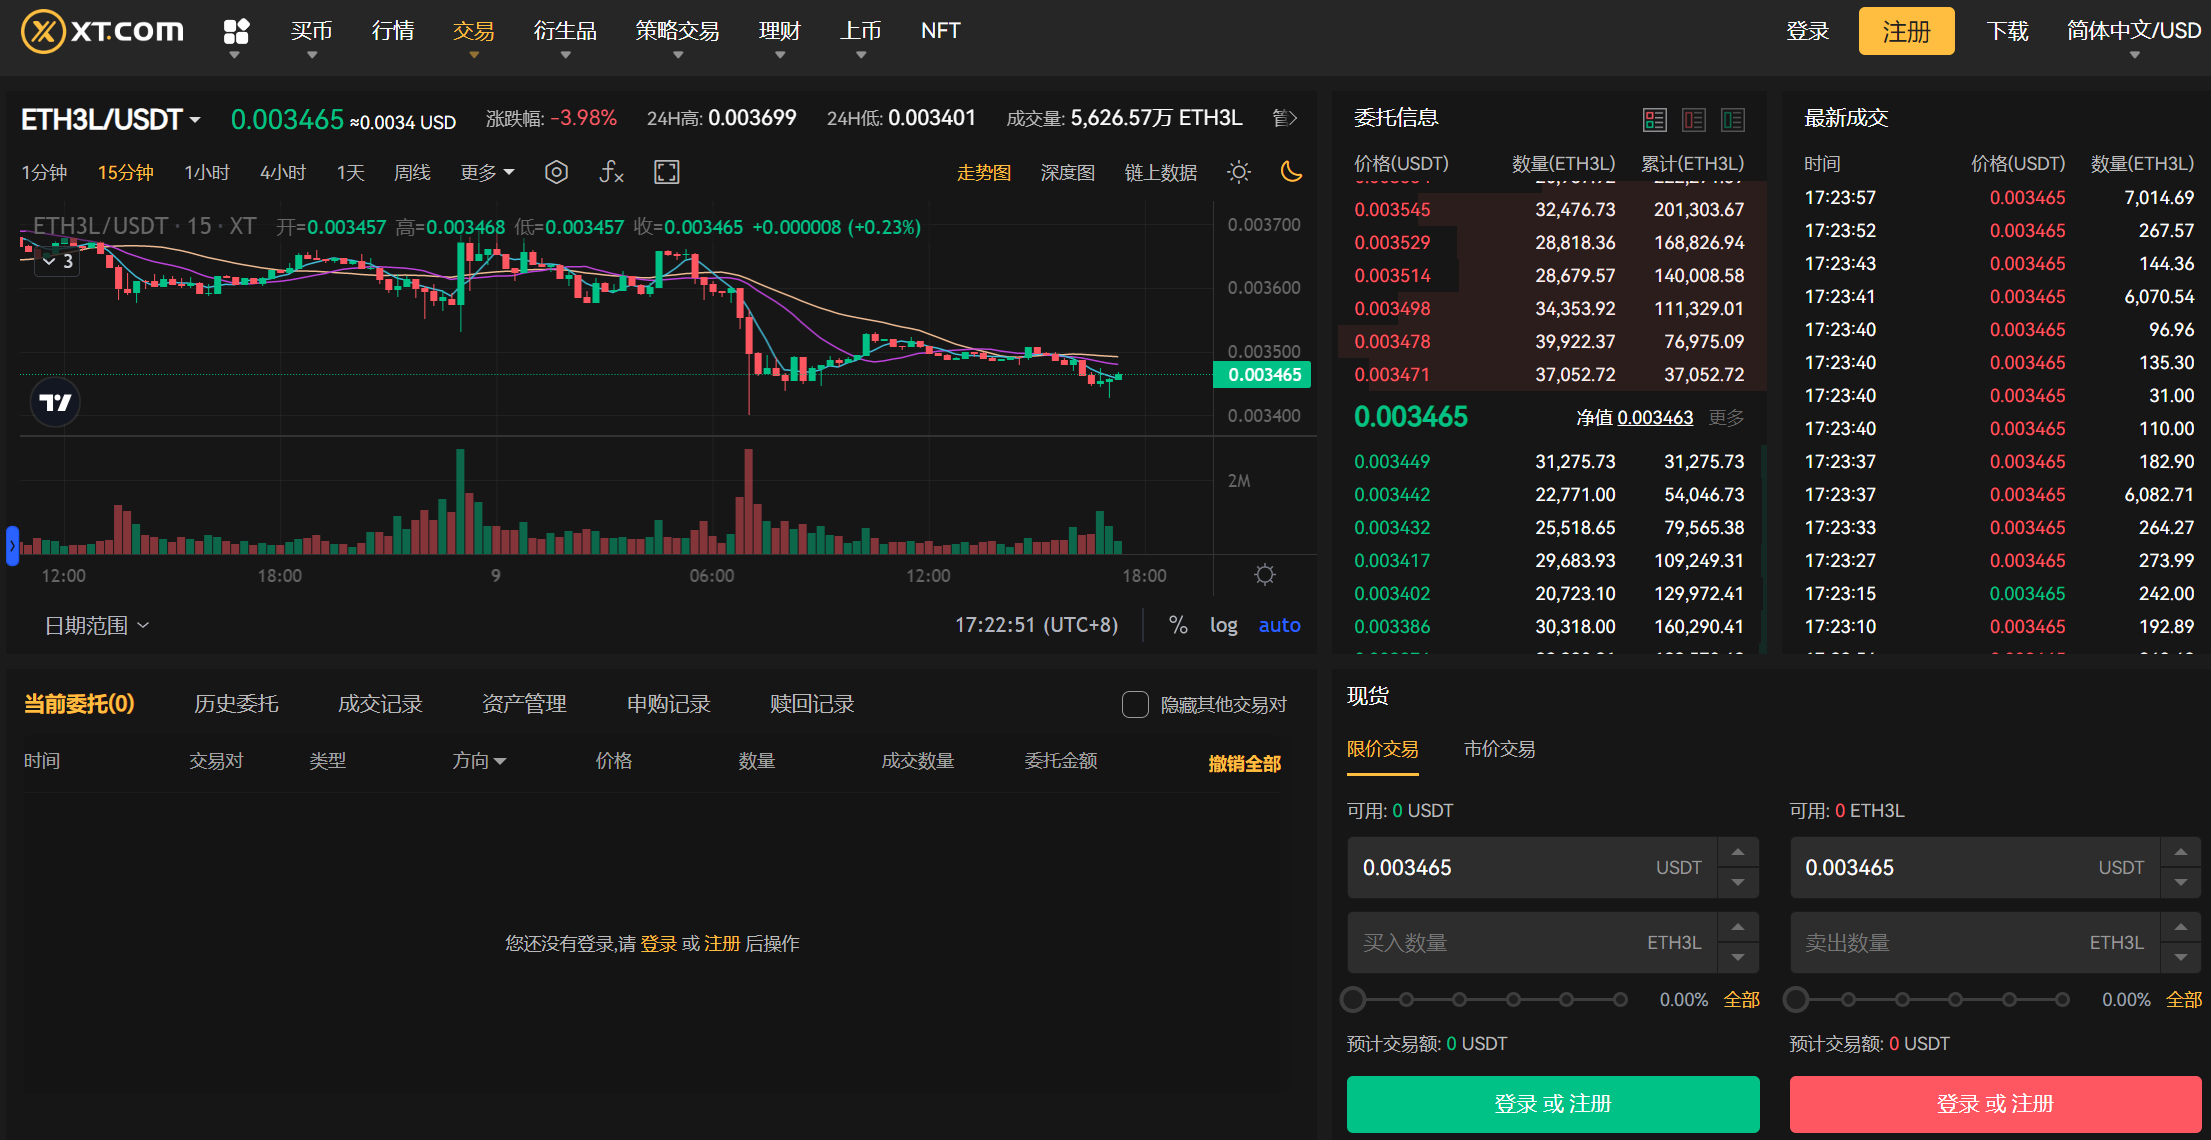Check the hide other trading pairs checkbox

coord(1135,705)
